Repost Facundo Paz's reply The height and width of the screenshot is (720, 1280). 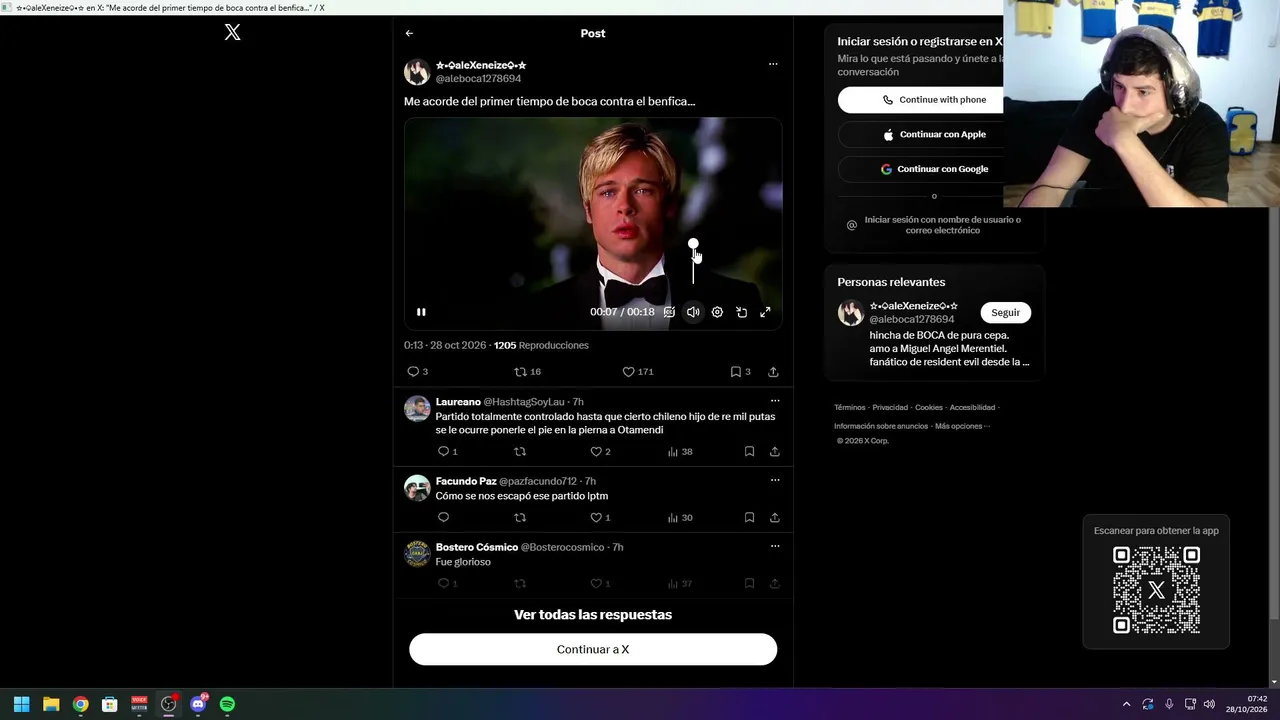point(520,517)
